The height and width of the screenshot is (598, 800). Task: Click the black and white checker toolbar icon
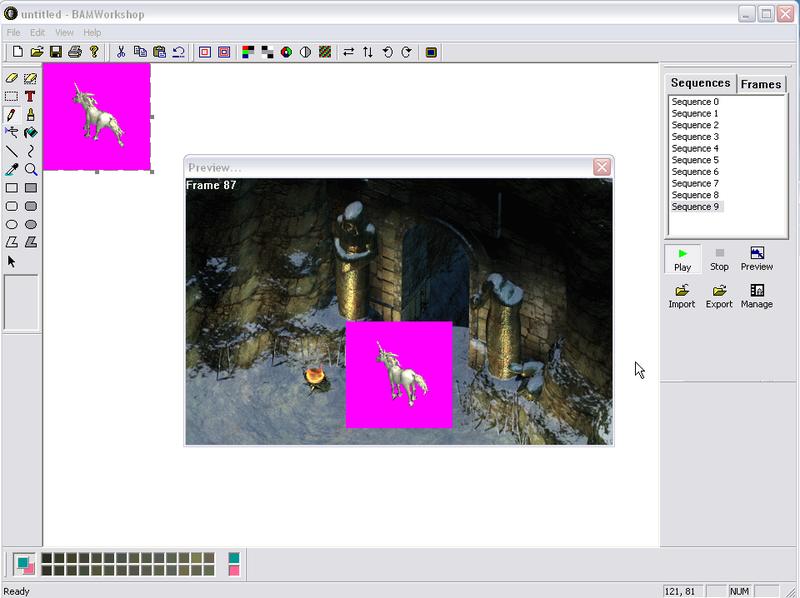tap(267, 52)
